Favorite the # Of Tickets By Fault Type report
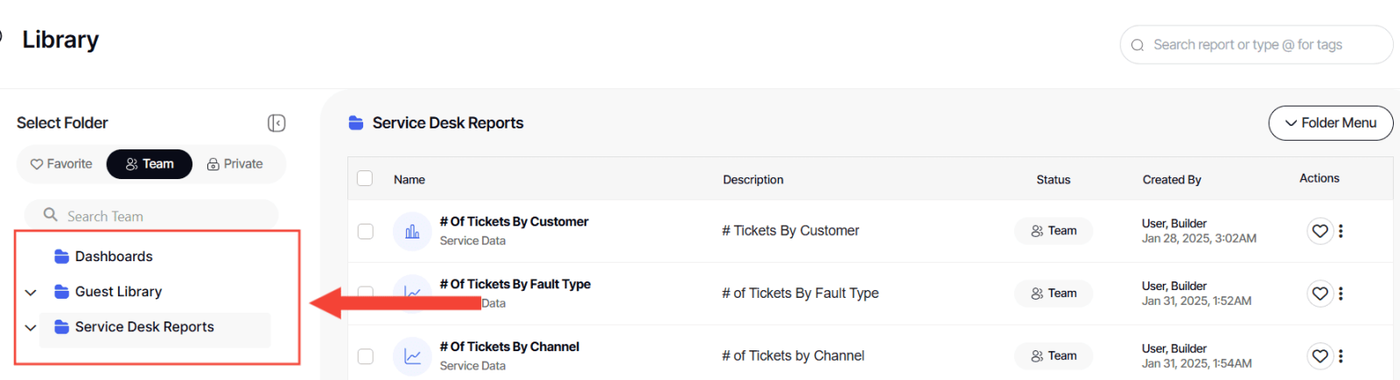 (1320, 293)
